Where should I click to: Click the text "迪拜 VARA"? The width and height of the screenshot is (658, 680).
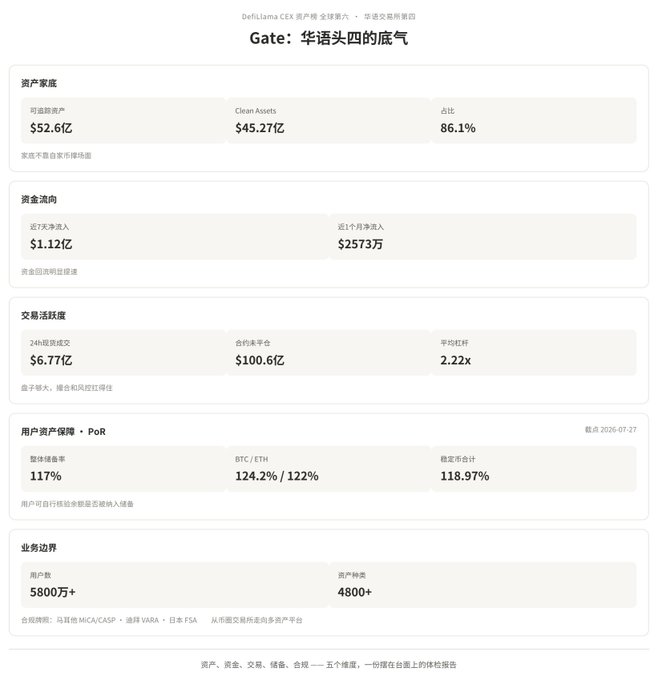142,620
